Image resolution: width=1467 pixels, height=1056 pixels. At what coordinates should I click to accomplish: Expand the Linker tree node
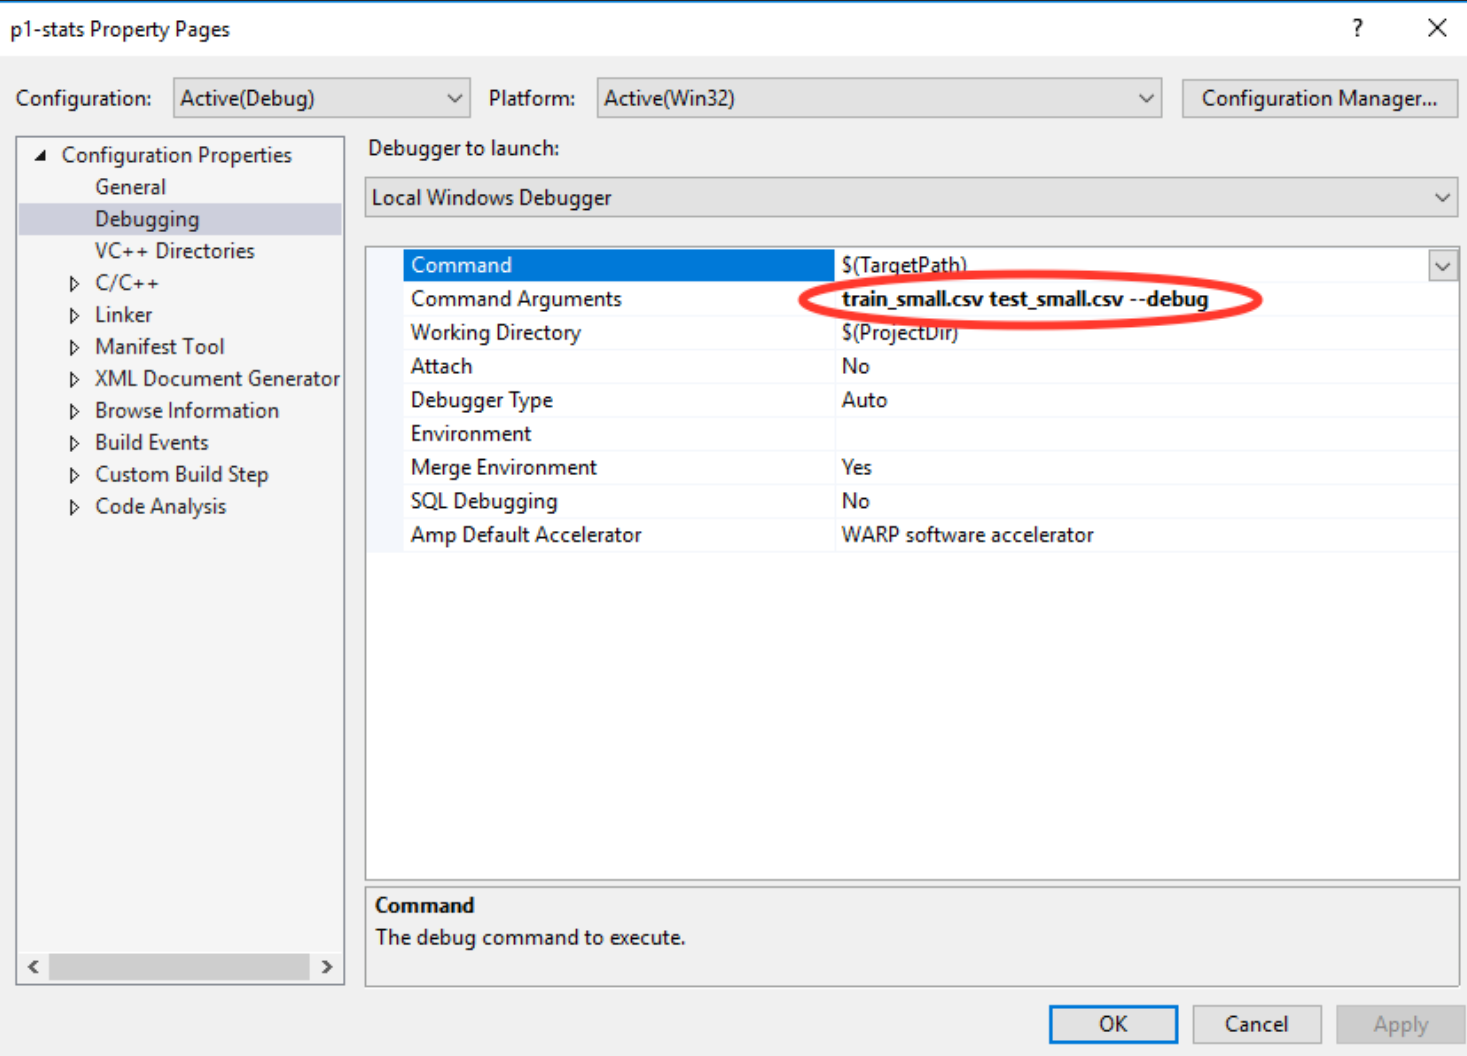pos(74,316)
